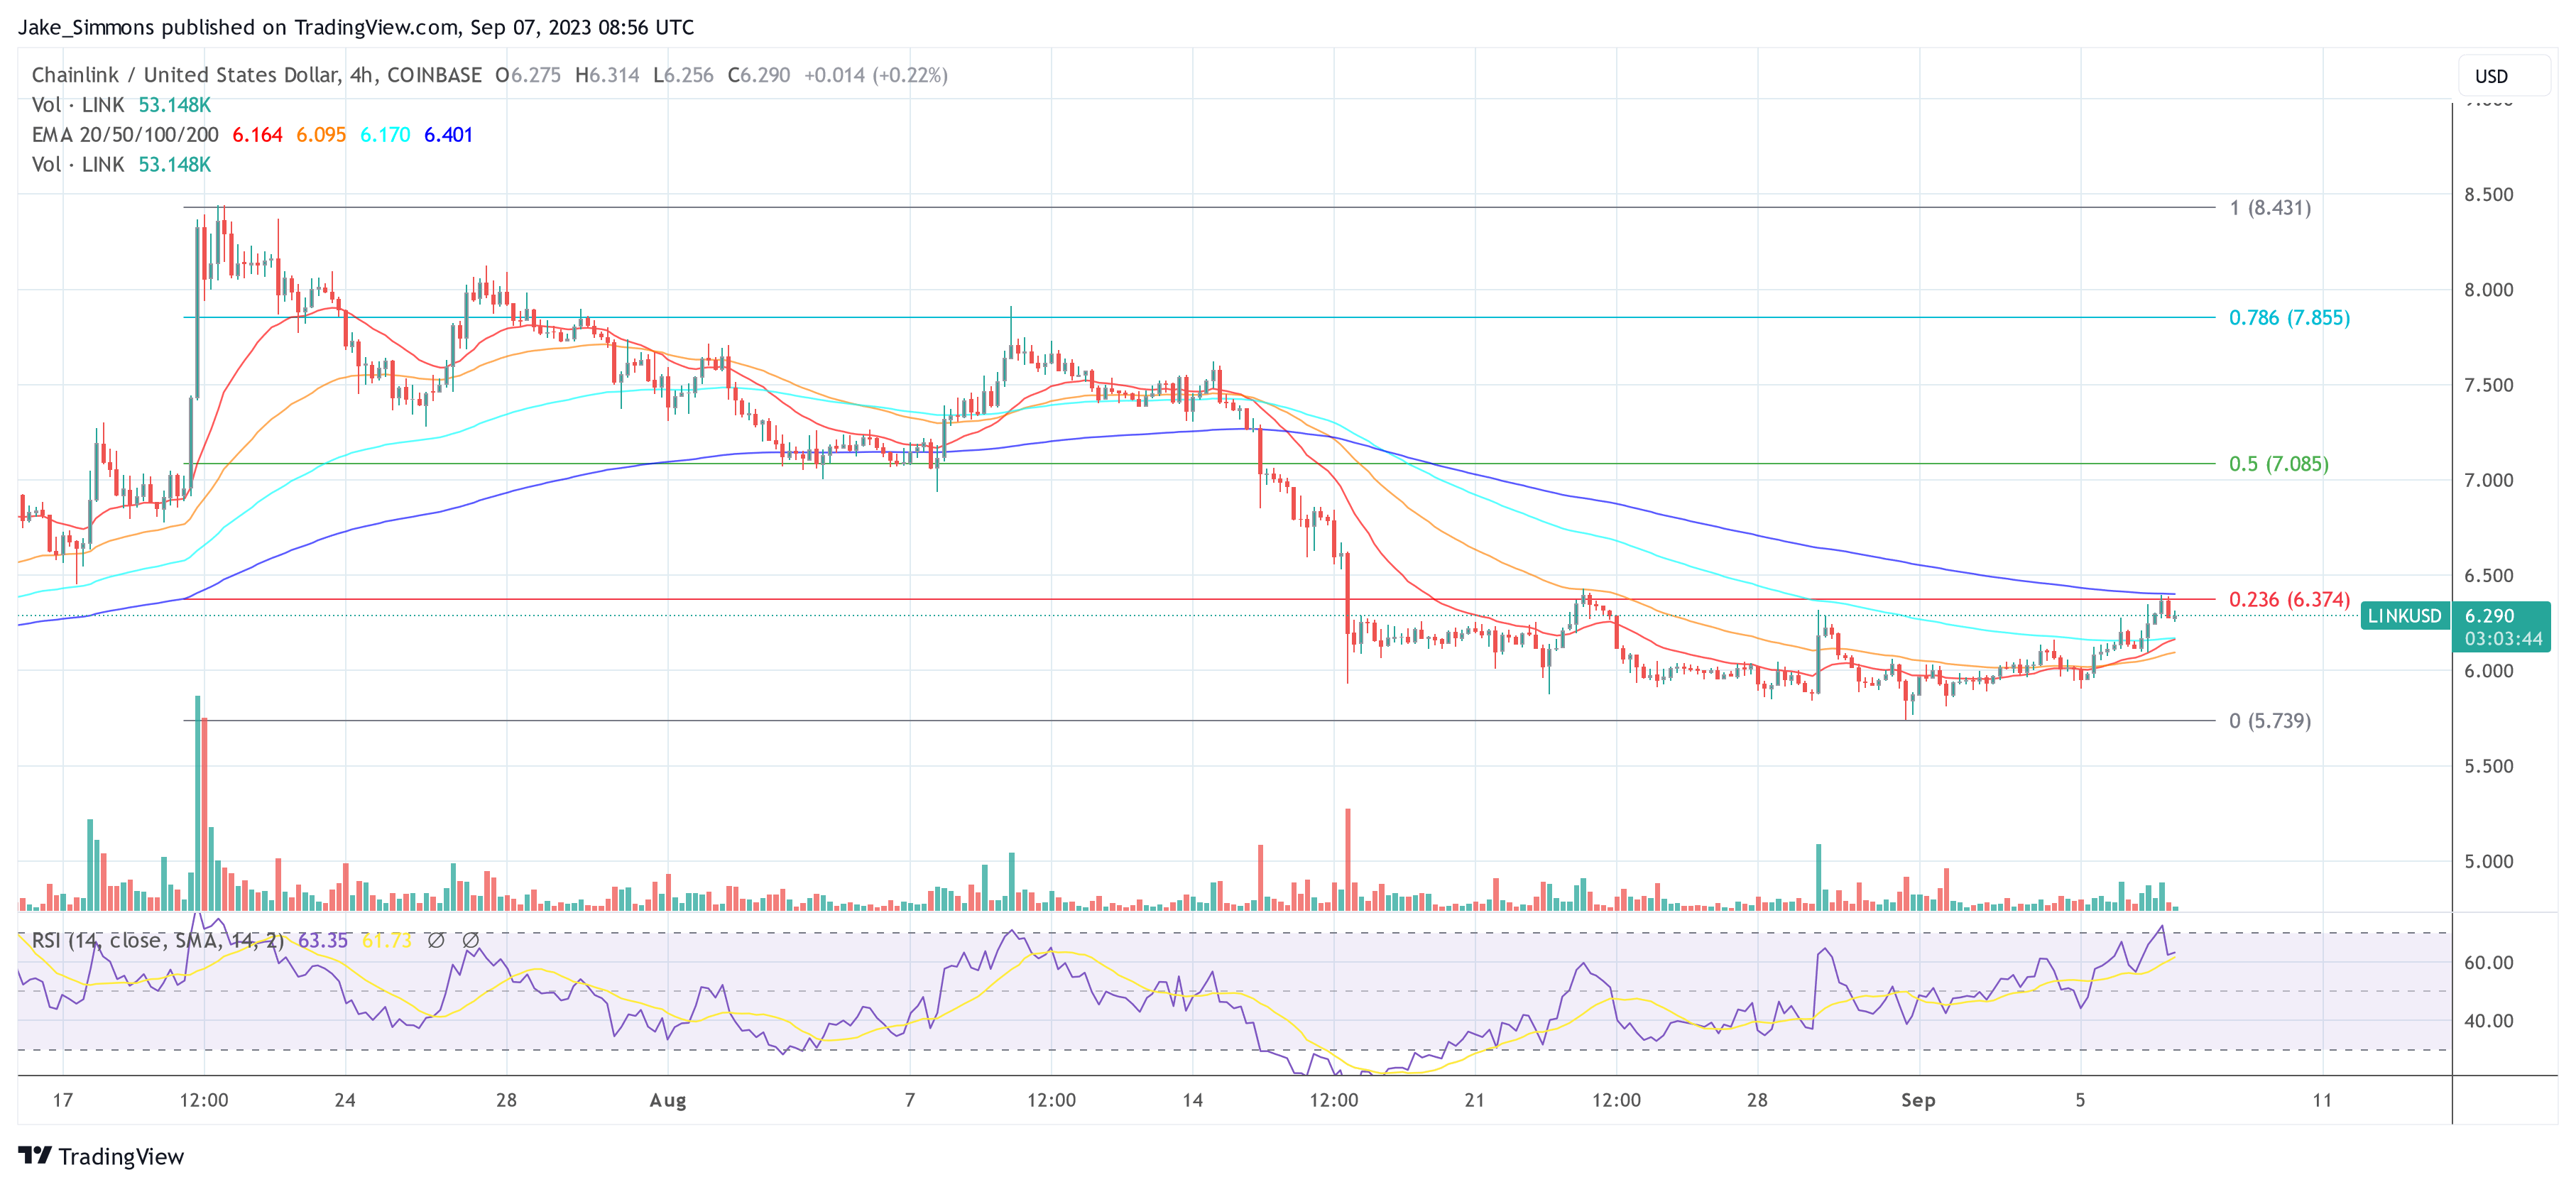Click the LINKUSD price tag label
The width and height of the screenshot is (2576, 1187).
2404,616
